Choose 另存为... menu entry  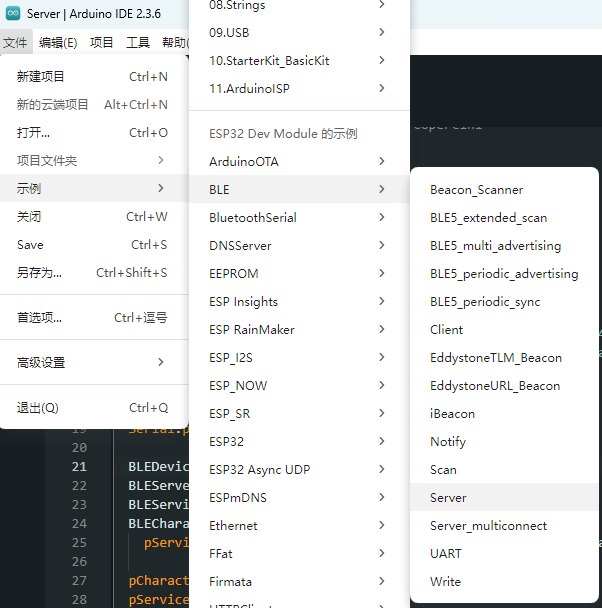coord(94,273)
